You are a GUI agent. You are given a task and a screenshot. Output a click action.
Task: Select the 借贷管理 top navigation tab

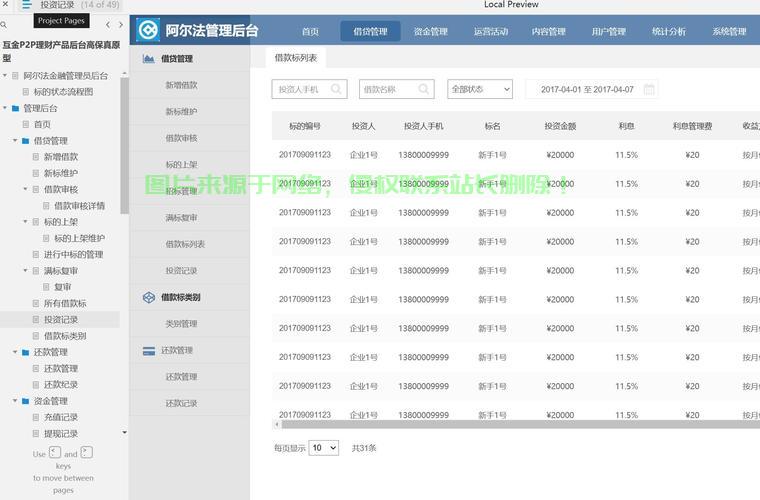(x=370, y=31)
